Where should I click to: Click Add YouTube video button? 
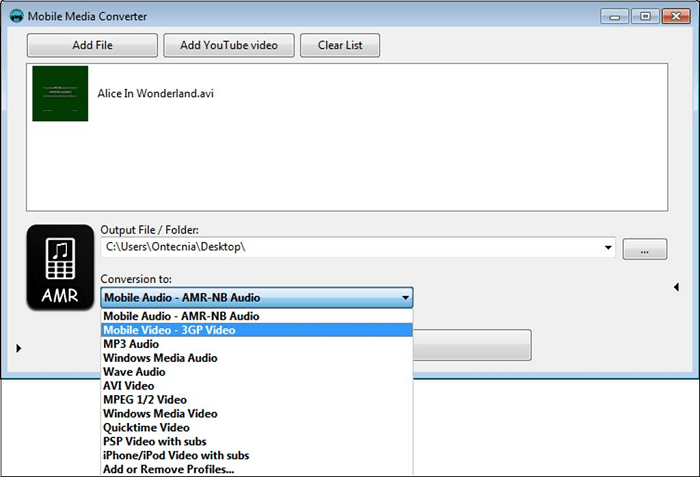[x=229, y=45]
